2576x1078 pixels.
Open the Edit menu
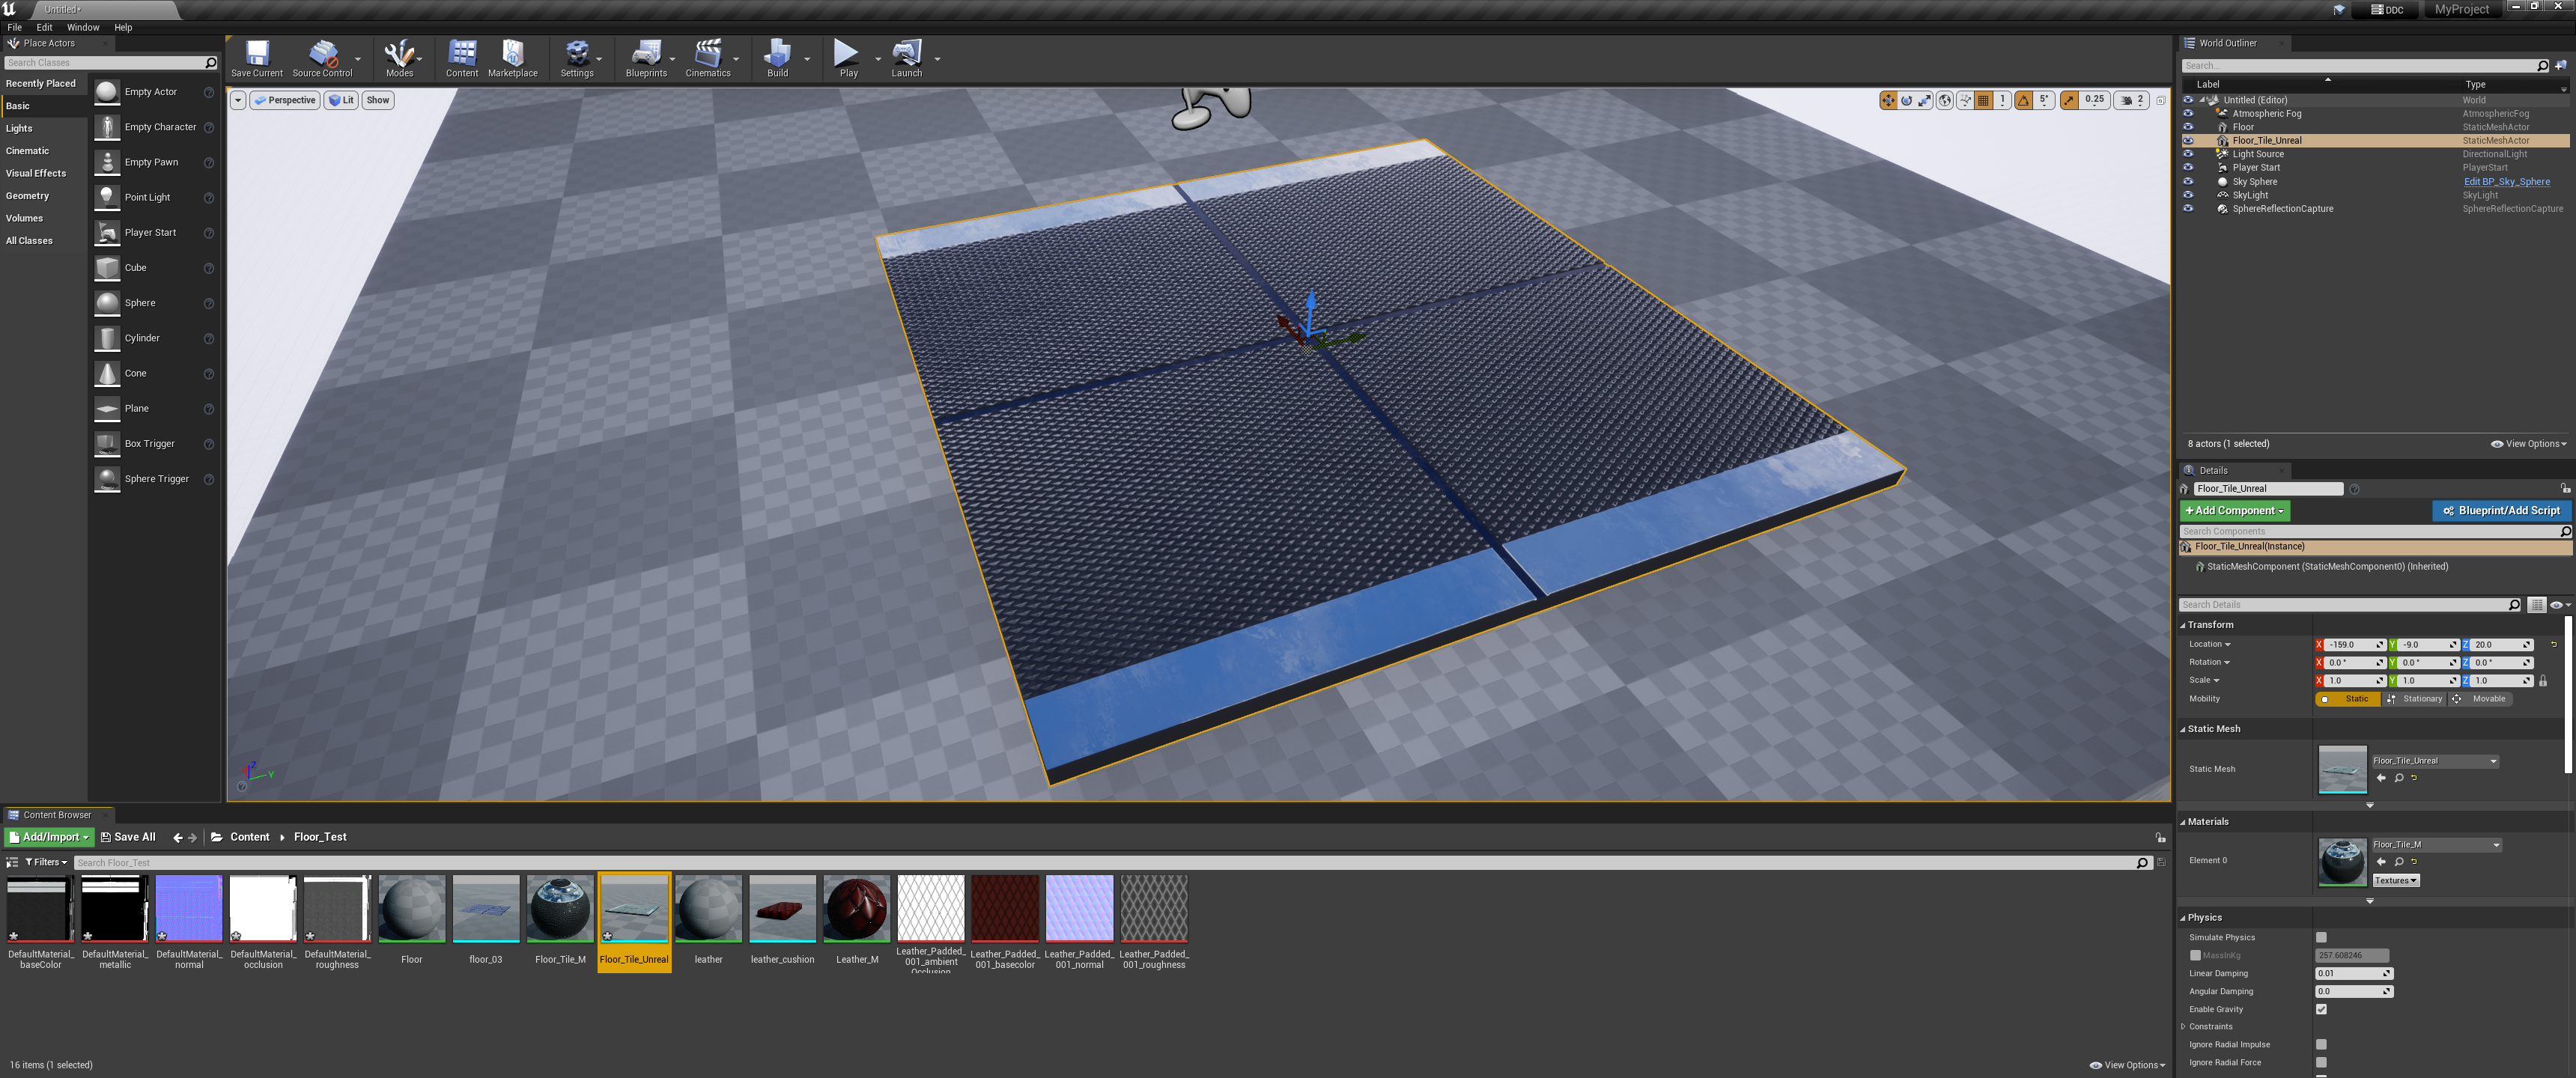point(44,27)
